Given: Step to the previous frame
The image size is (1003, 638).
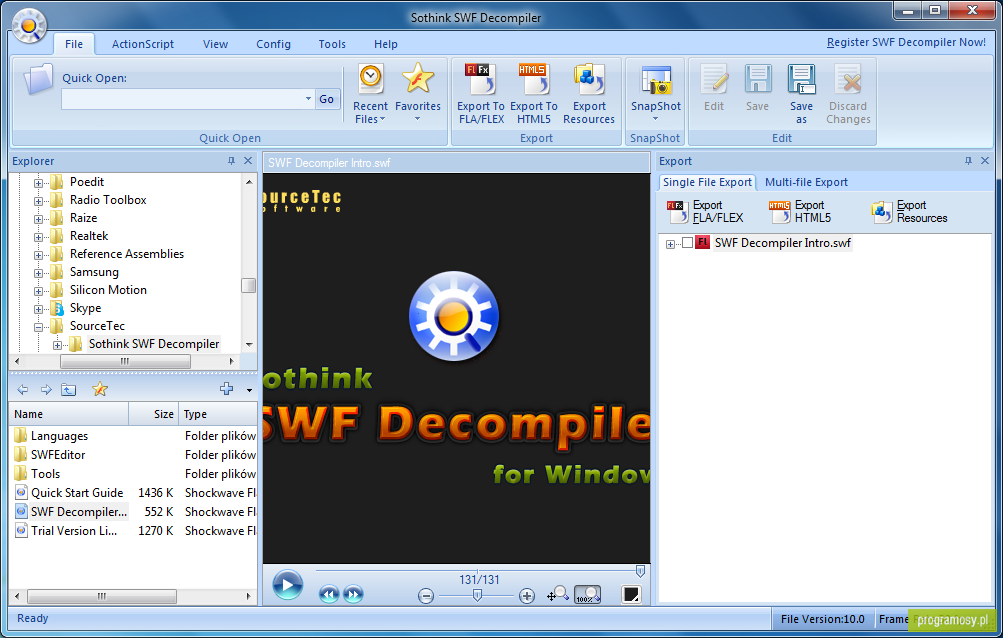Looking at the screenshot, I should pos(329,594).
